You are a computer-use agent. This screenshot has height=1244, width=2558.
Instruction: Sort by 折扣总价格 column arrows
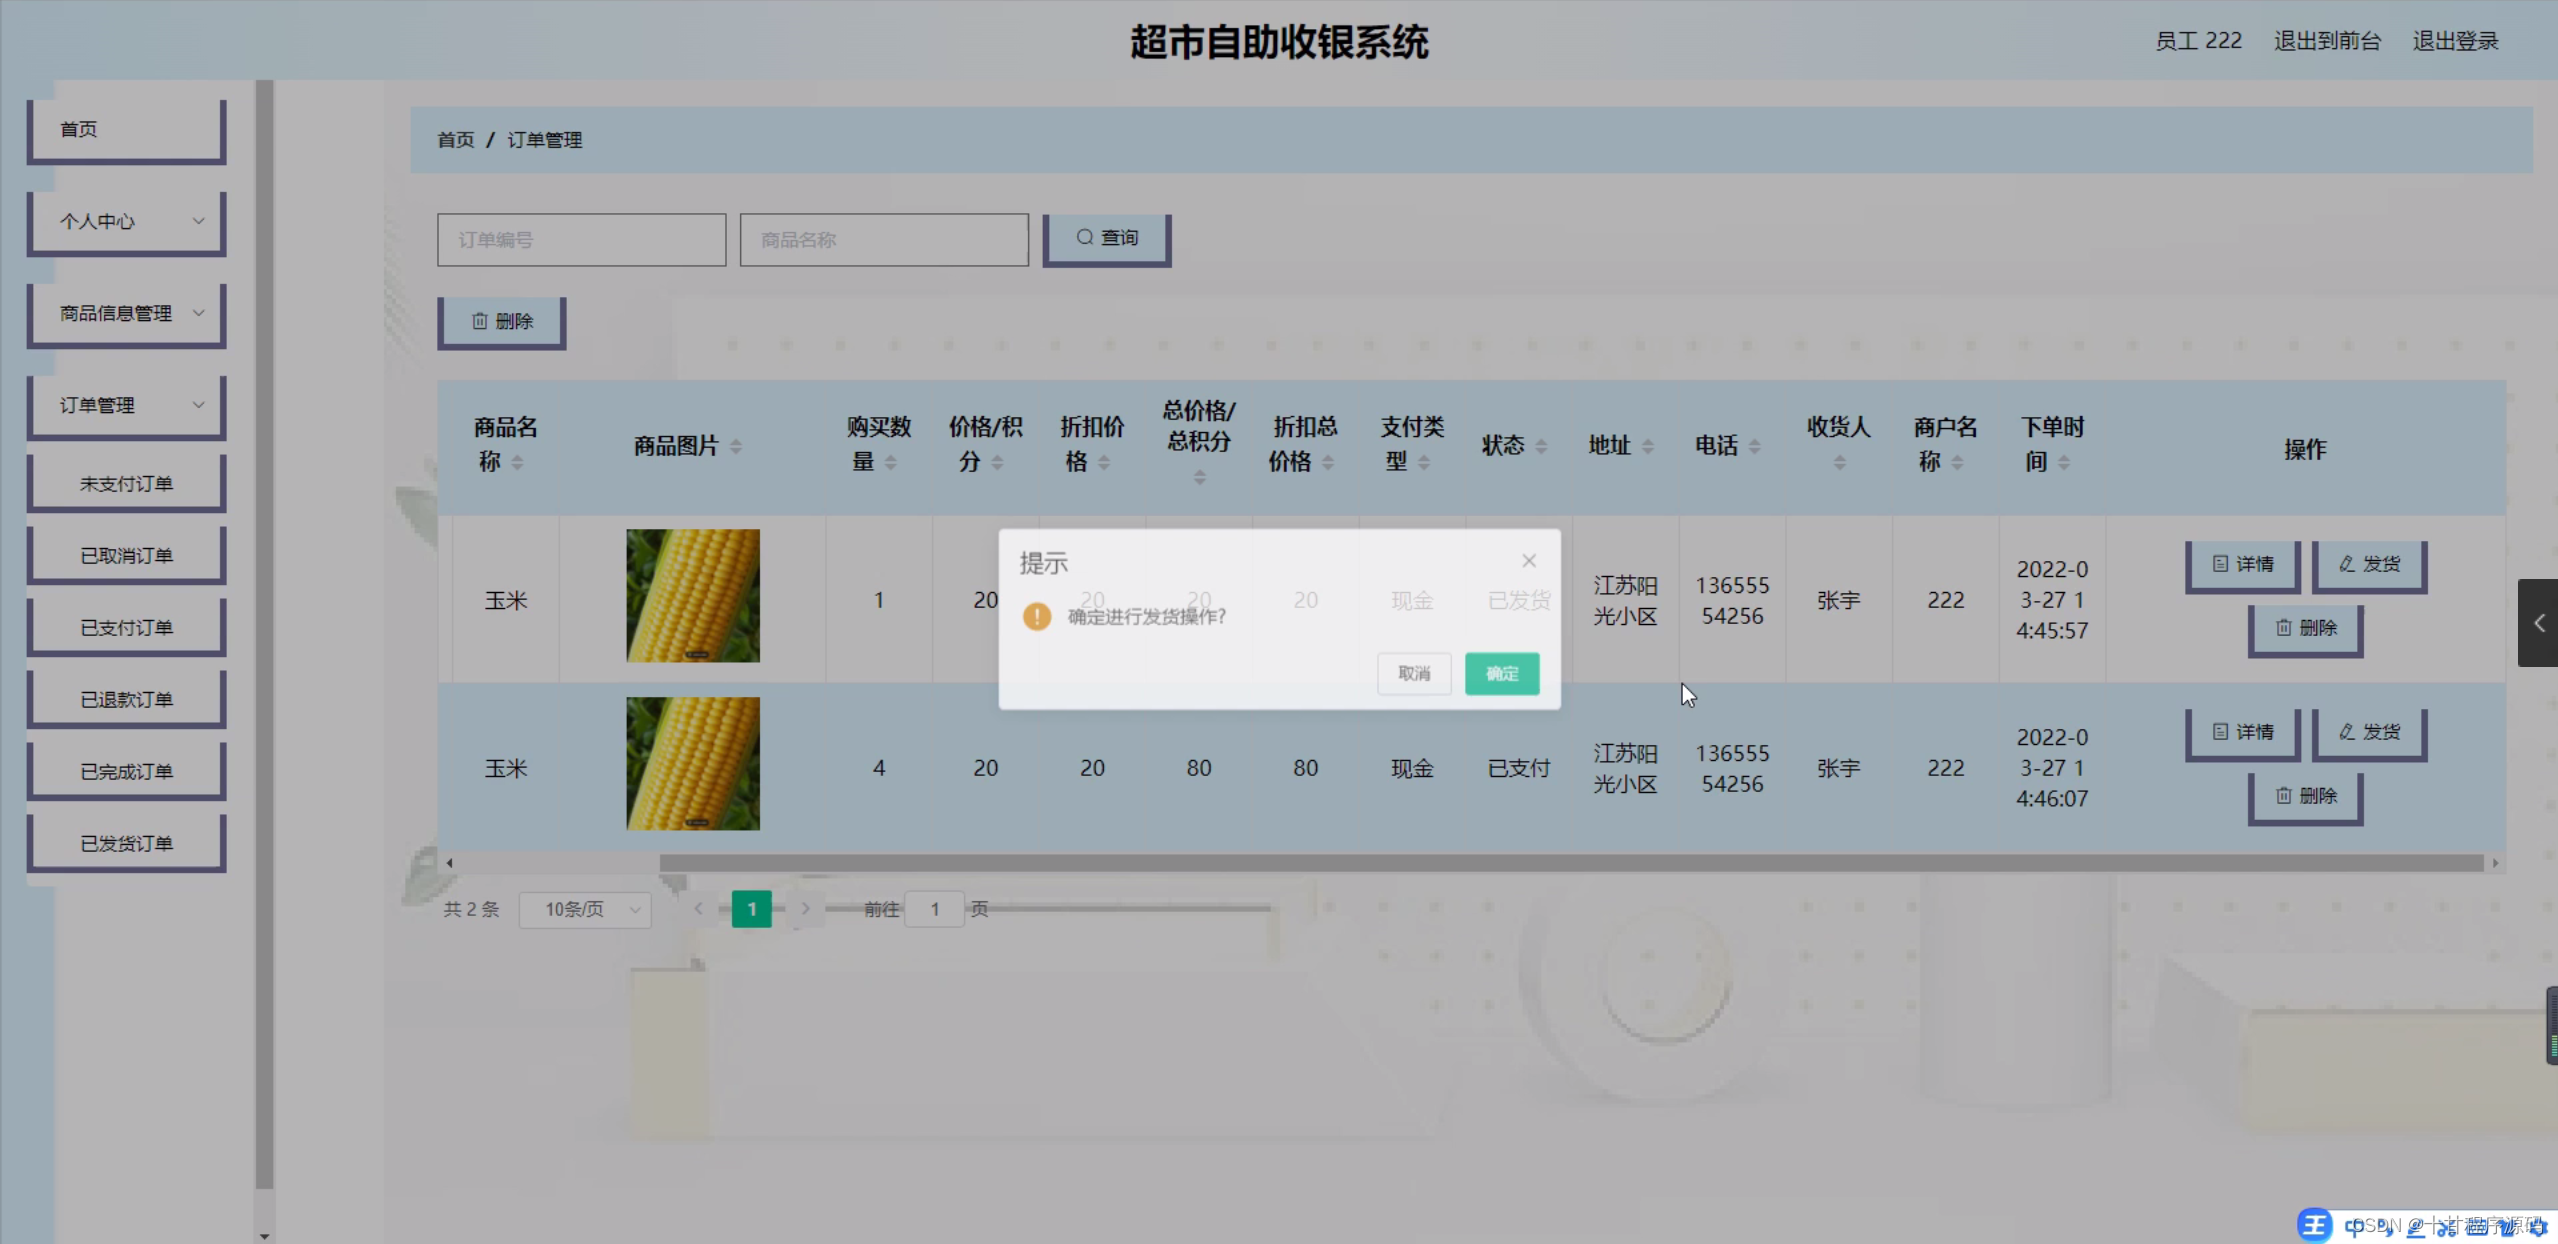(x=1328, y=462)
